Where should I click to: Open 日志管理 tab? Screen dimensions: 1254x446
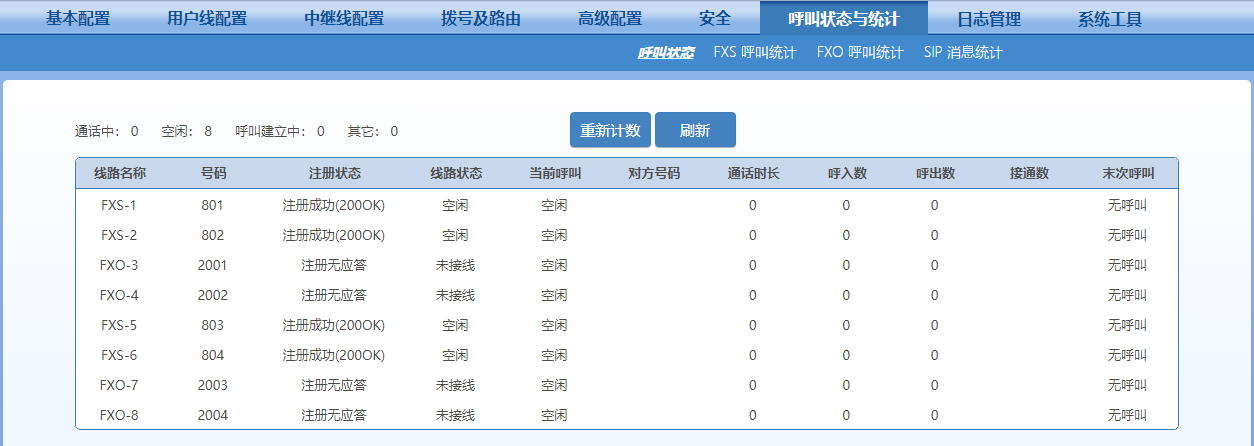click(x=989, y=19)
